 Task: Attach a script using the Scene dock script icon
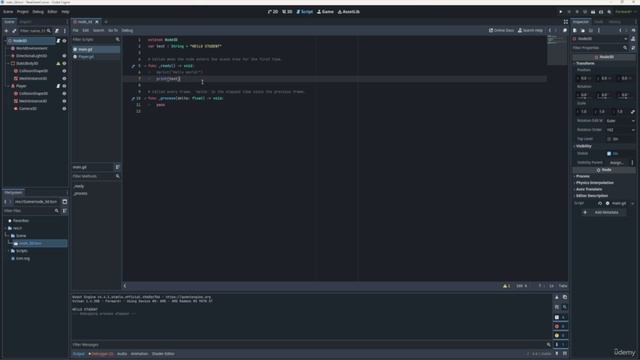(57, 31)
